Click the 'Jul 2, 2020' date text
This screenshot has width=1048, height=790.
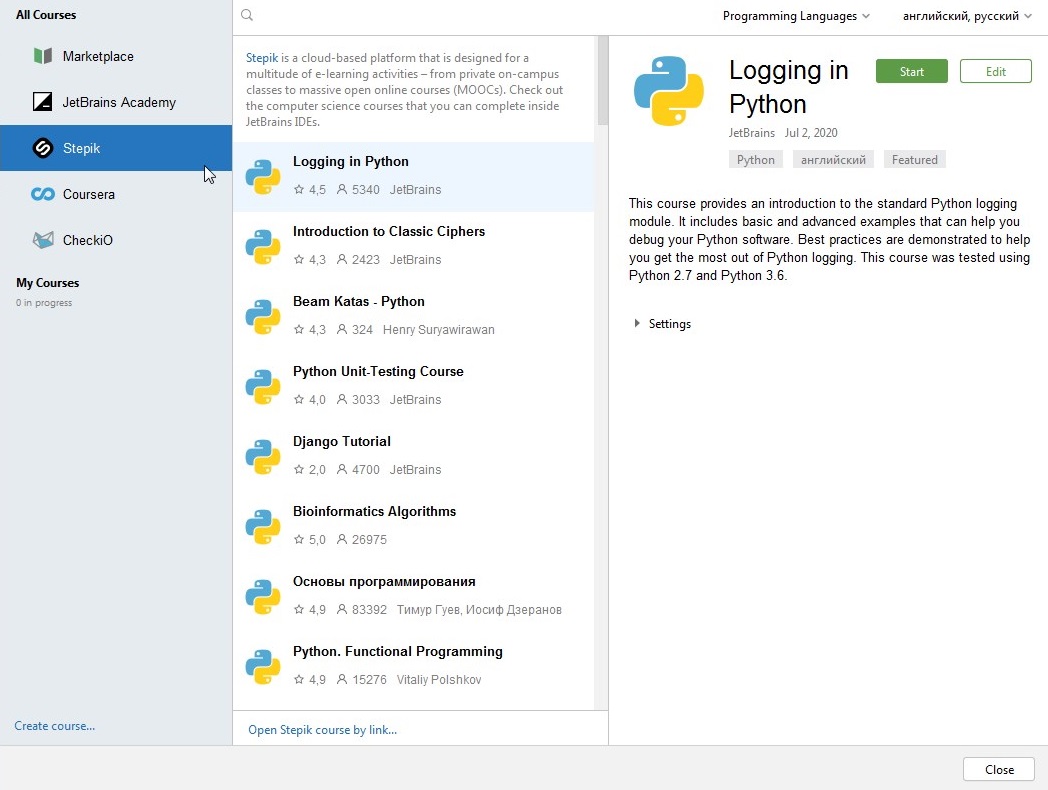coord(811,132)
